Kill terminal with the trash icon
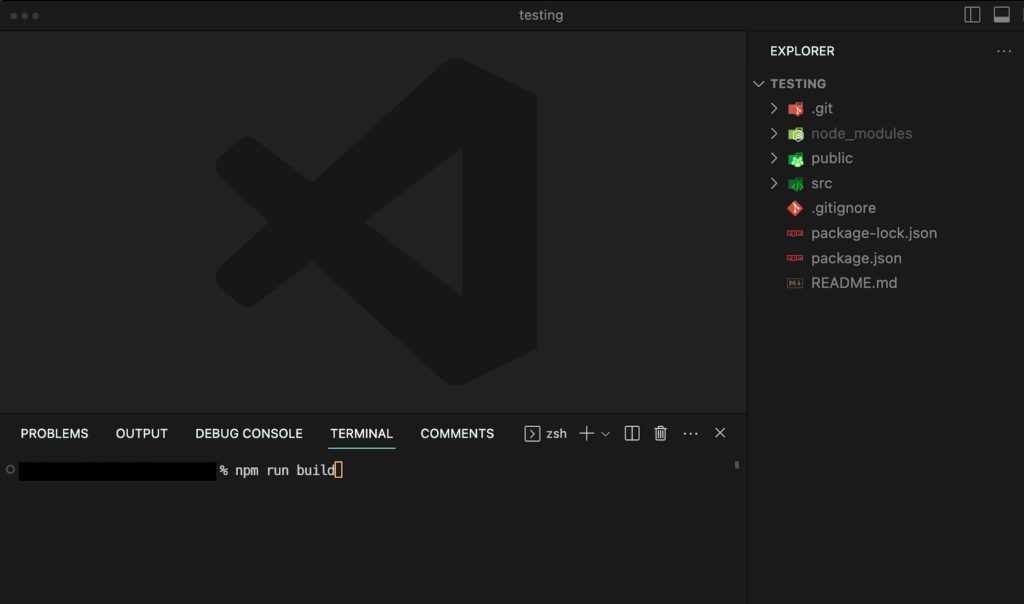The height and width of the screenshot is (604, 1024). (660, 433)
